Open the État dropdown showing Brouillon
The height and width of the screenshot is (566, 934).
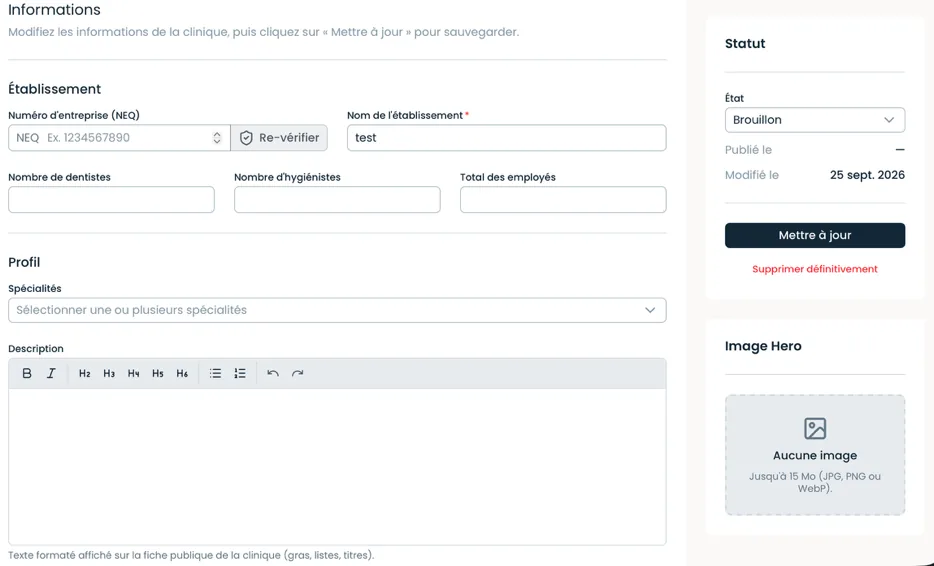pyautogui.click(x=815, y=120)
